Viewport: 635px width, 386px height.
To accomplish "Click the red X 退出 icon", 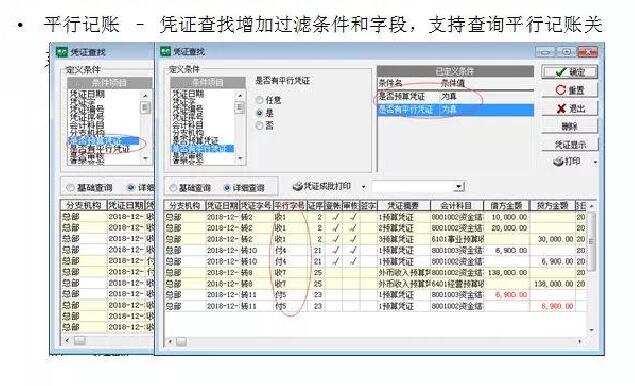I will [561, 108].
